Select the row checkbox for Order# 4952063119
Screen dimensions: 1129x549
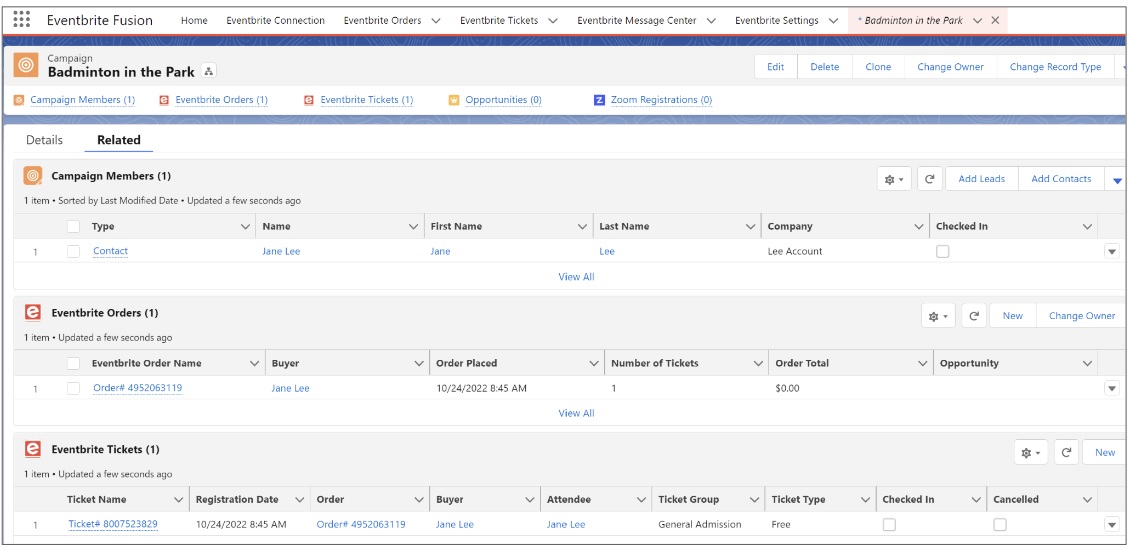point(73,388)
